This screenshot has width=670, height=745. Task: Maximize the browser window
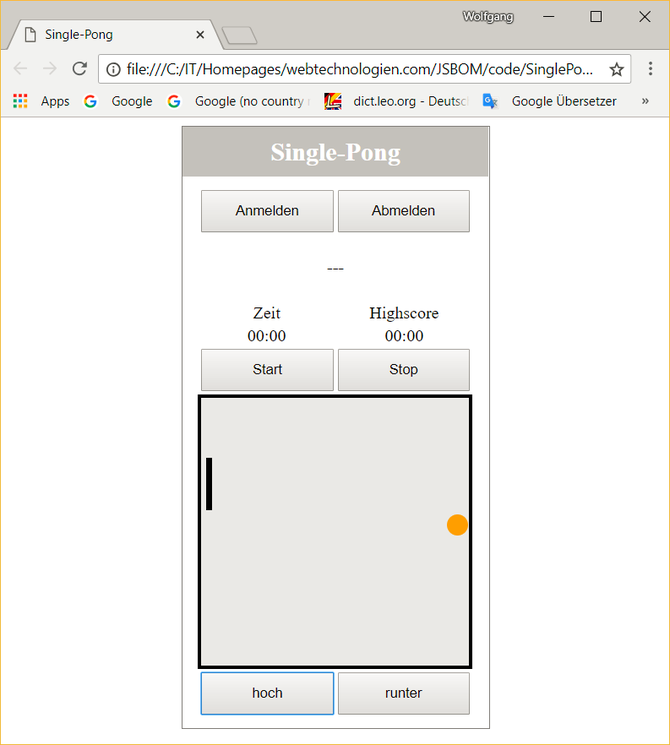click(x=596, y=17)
